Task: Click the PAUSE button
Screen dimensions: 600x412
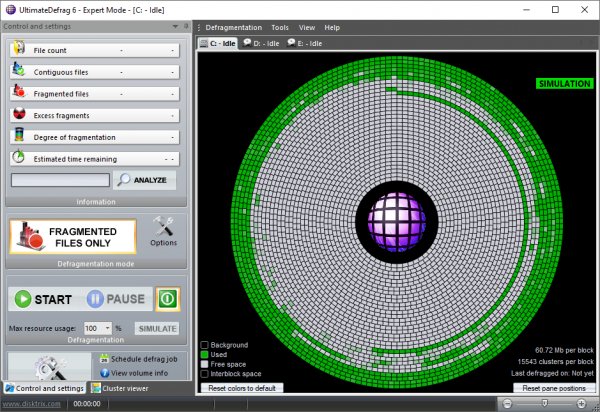Action: coord(116,299)
